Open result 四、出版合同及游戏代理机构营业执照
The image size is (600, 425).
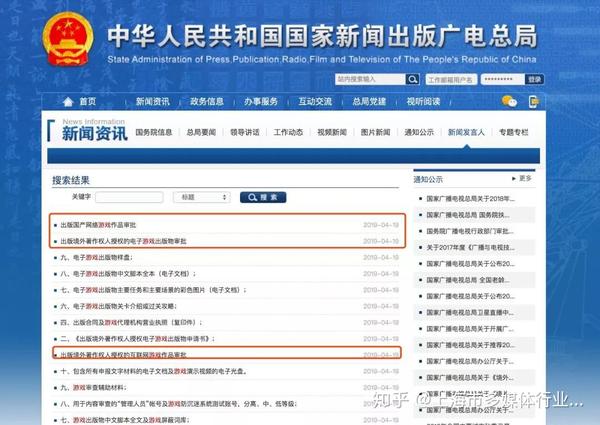(131, 322)
